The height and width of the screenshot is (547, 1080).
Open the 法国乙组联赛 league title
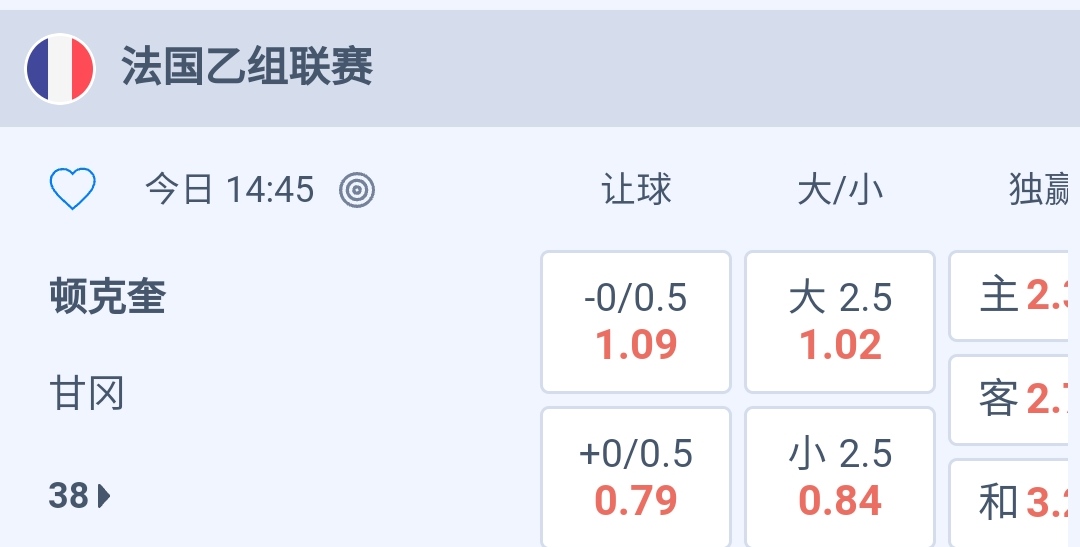tap(247, 68)
